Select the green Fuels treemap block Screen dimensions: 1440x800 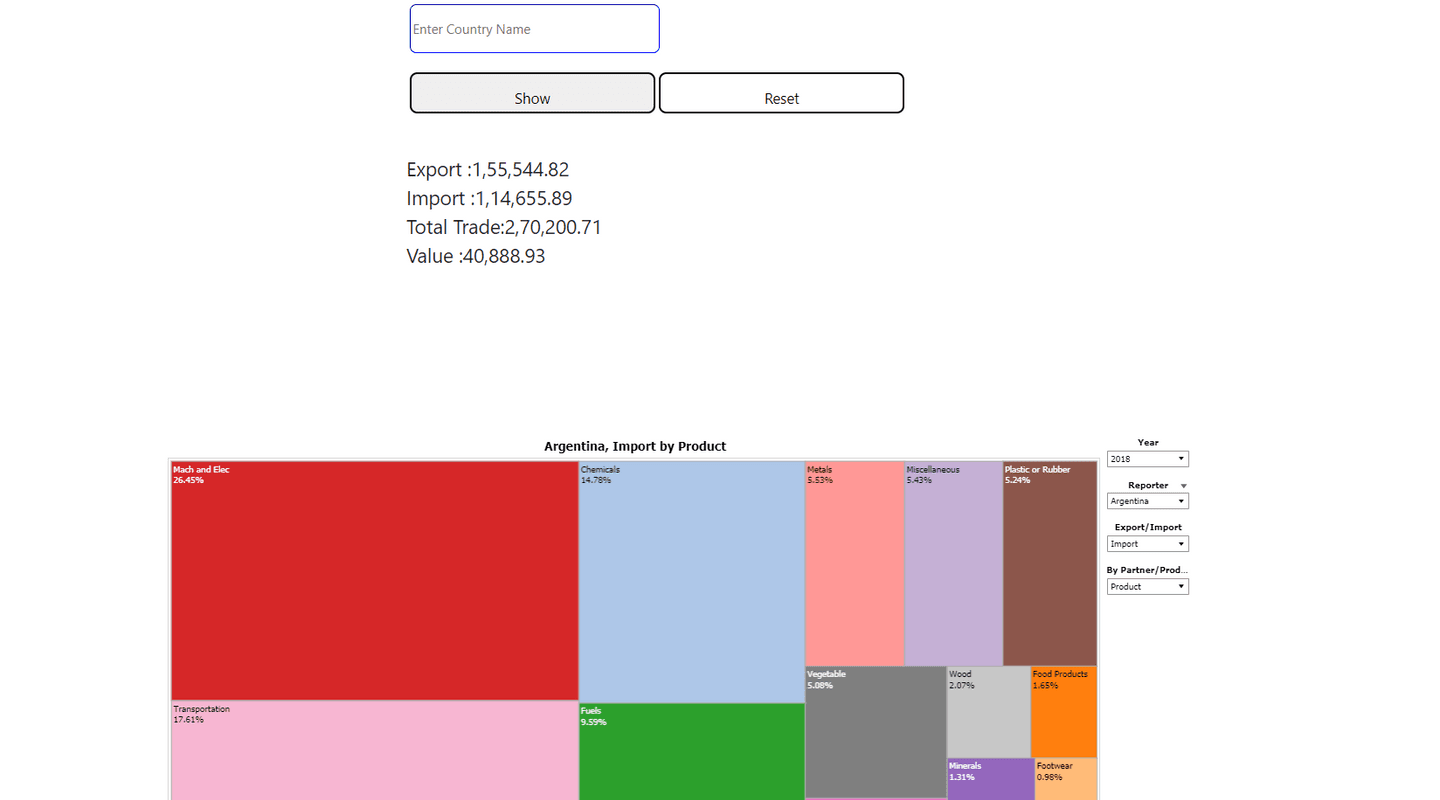coord(692,752)
